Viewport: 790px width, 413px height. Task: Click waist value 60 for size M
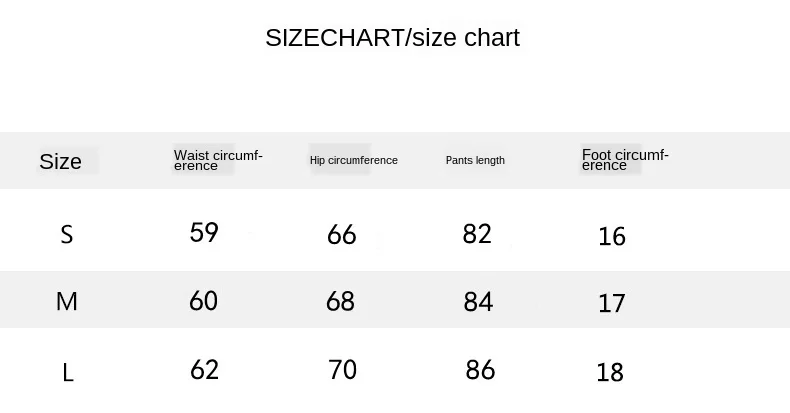pos(204,301)
